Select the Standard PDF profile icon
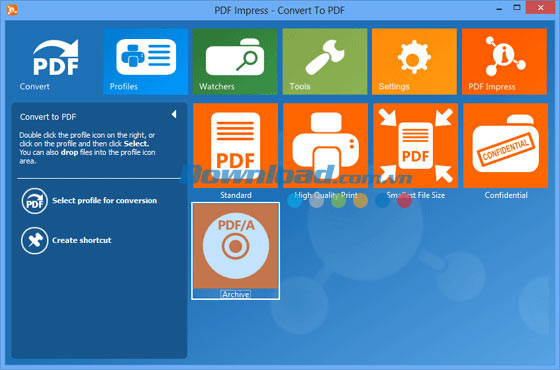 pyautogui.click(x=235, y=146)
